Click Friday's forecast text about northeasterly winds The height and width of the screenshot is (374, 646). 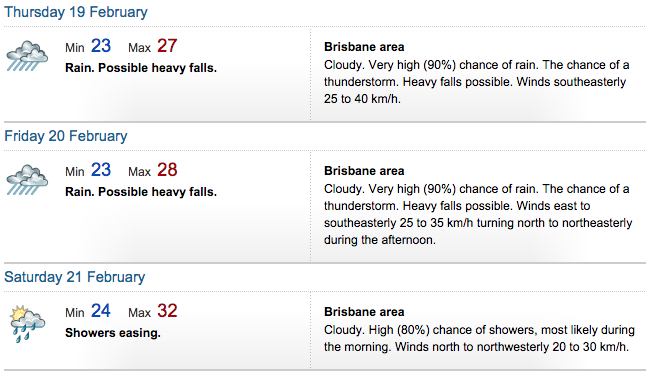478,214
